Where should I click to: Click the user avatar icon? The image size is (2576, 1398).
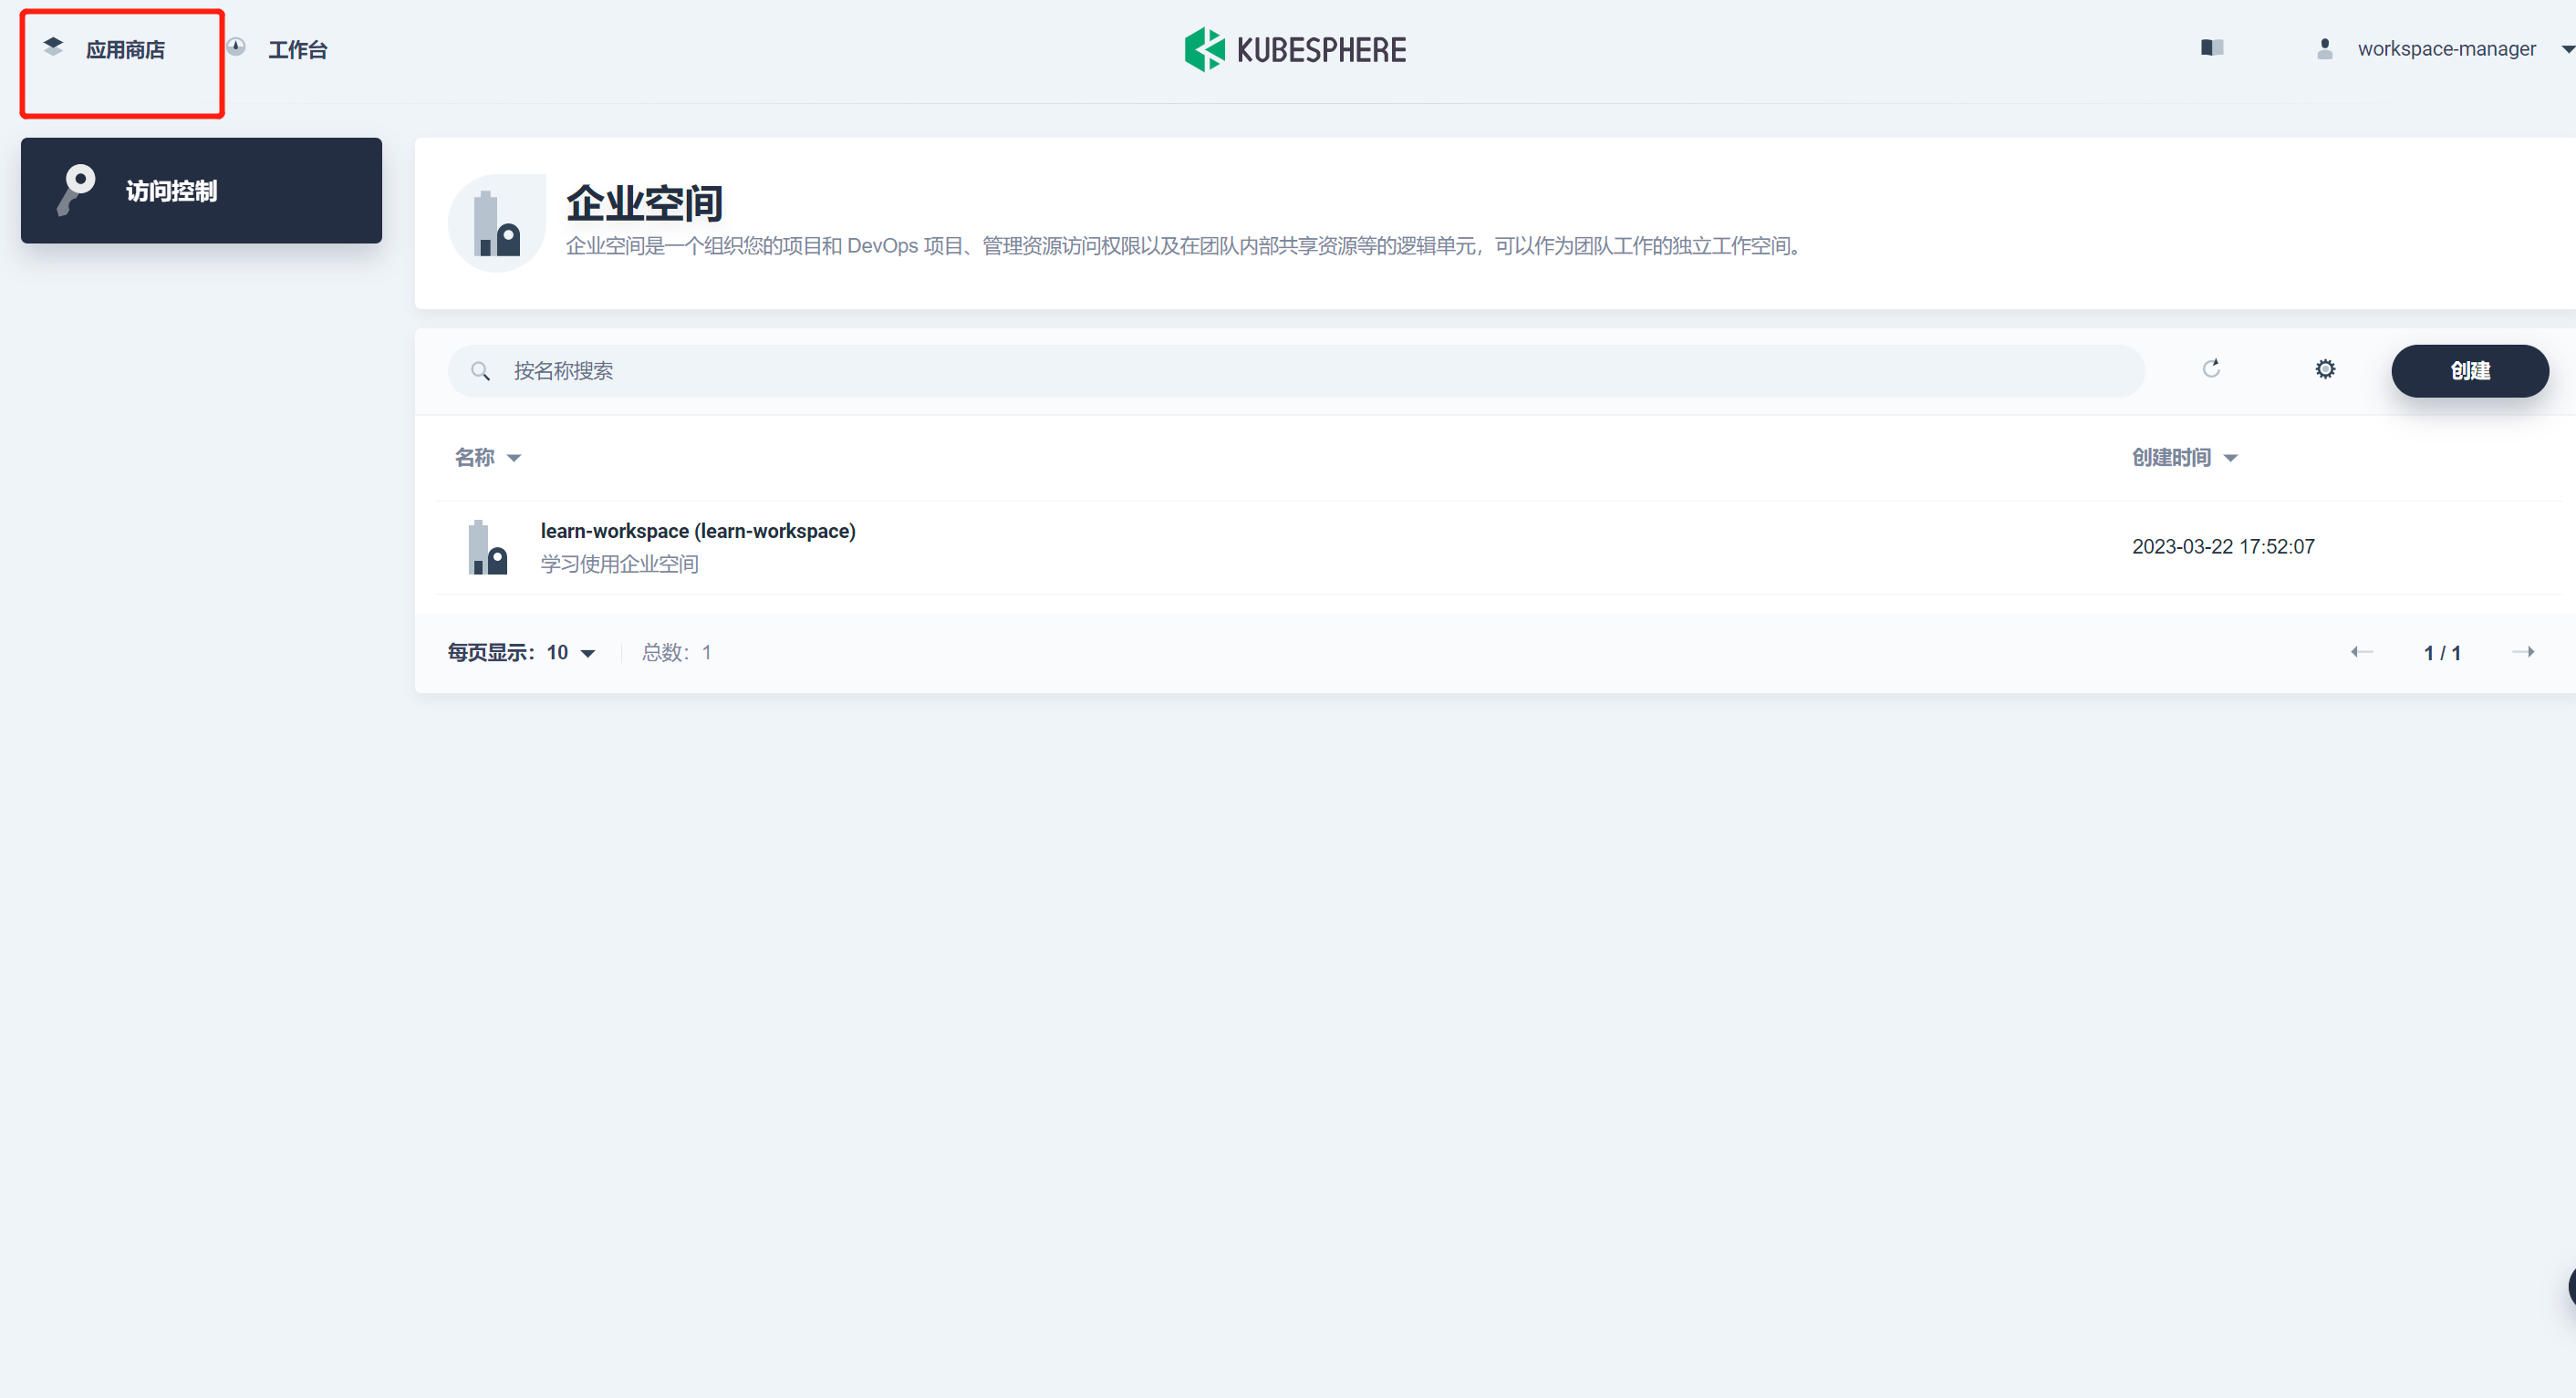(2324, 49)
